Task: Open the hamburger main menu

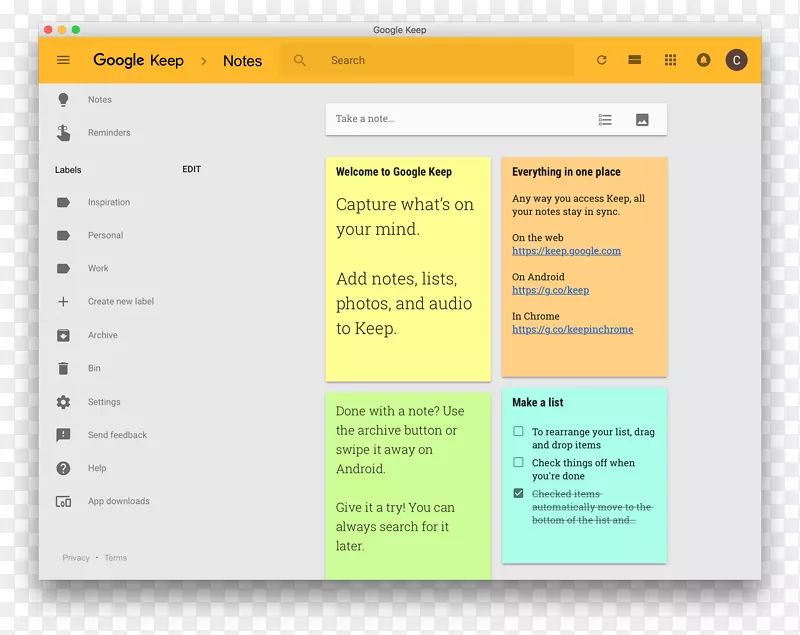Action: pos(63,60)
